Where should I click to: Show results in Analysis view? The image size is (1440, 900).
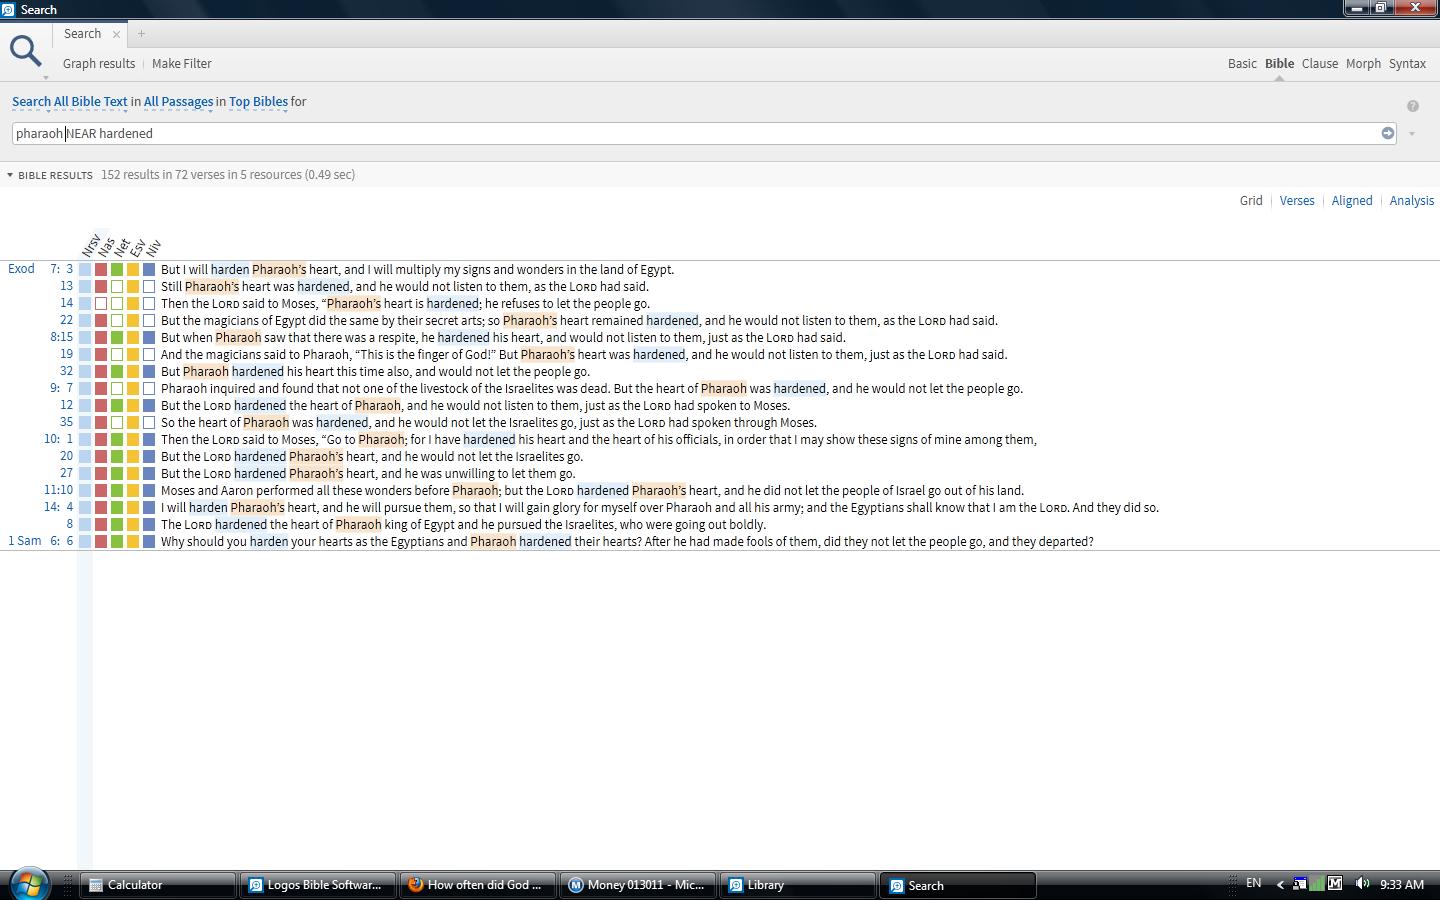coord(1412,201)
